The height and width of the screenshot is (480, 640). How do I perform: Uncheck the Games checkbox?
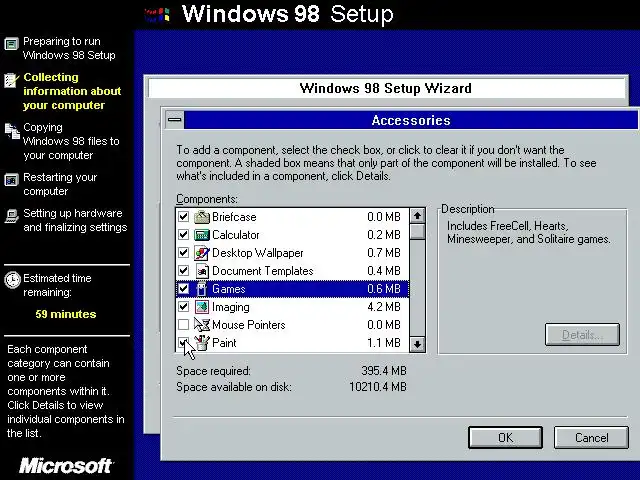click(x=183, y=289)
